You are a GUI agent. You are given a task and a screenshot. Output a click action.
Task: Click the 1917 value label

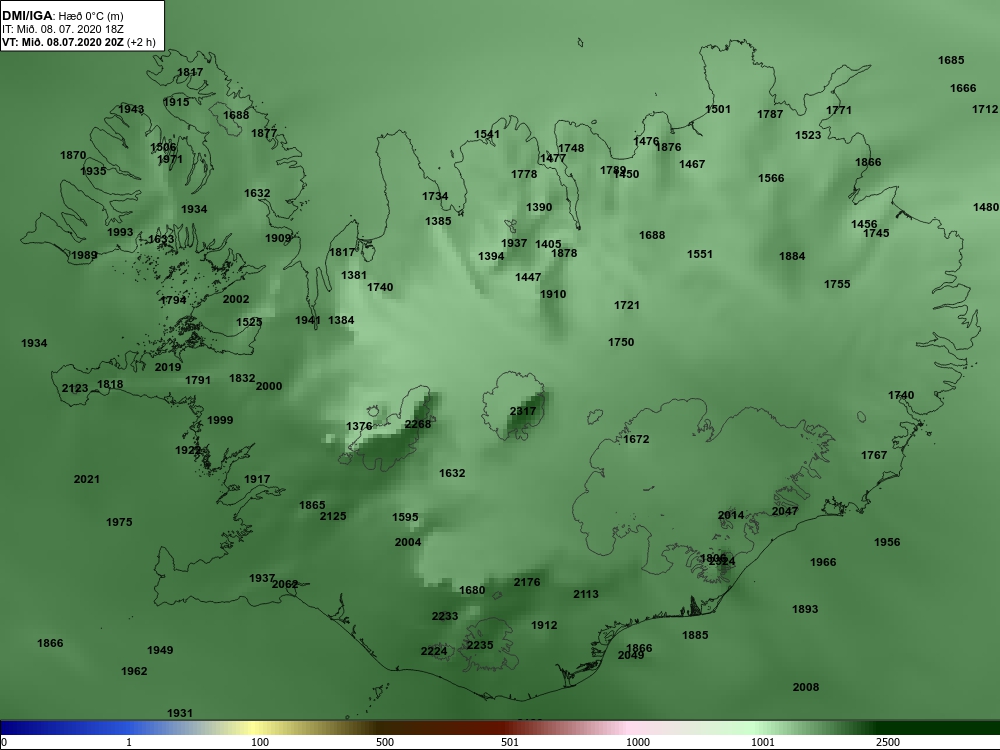[x=257, y=479]
